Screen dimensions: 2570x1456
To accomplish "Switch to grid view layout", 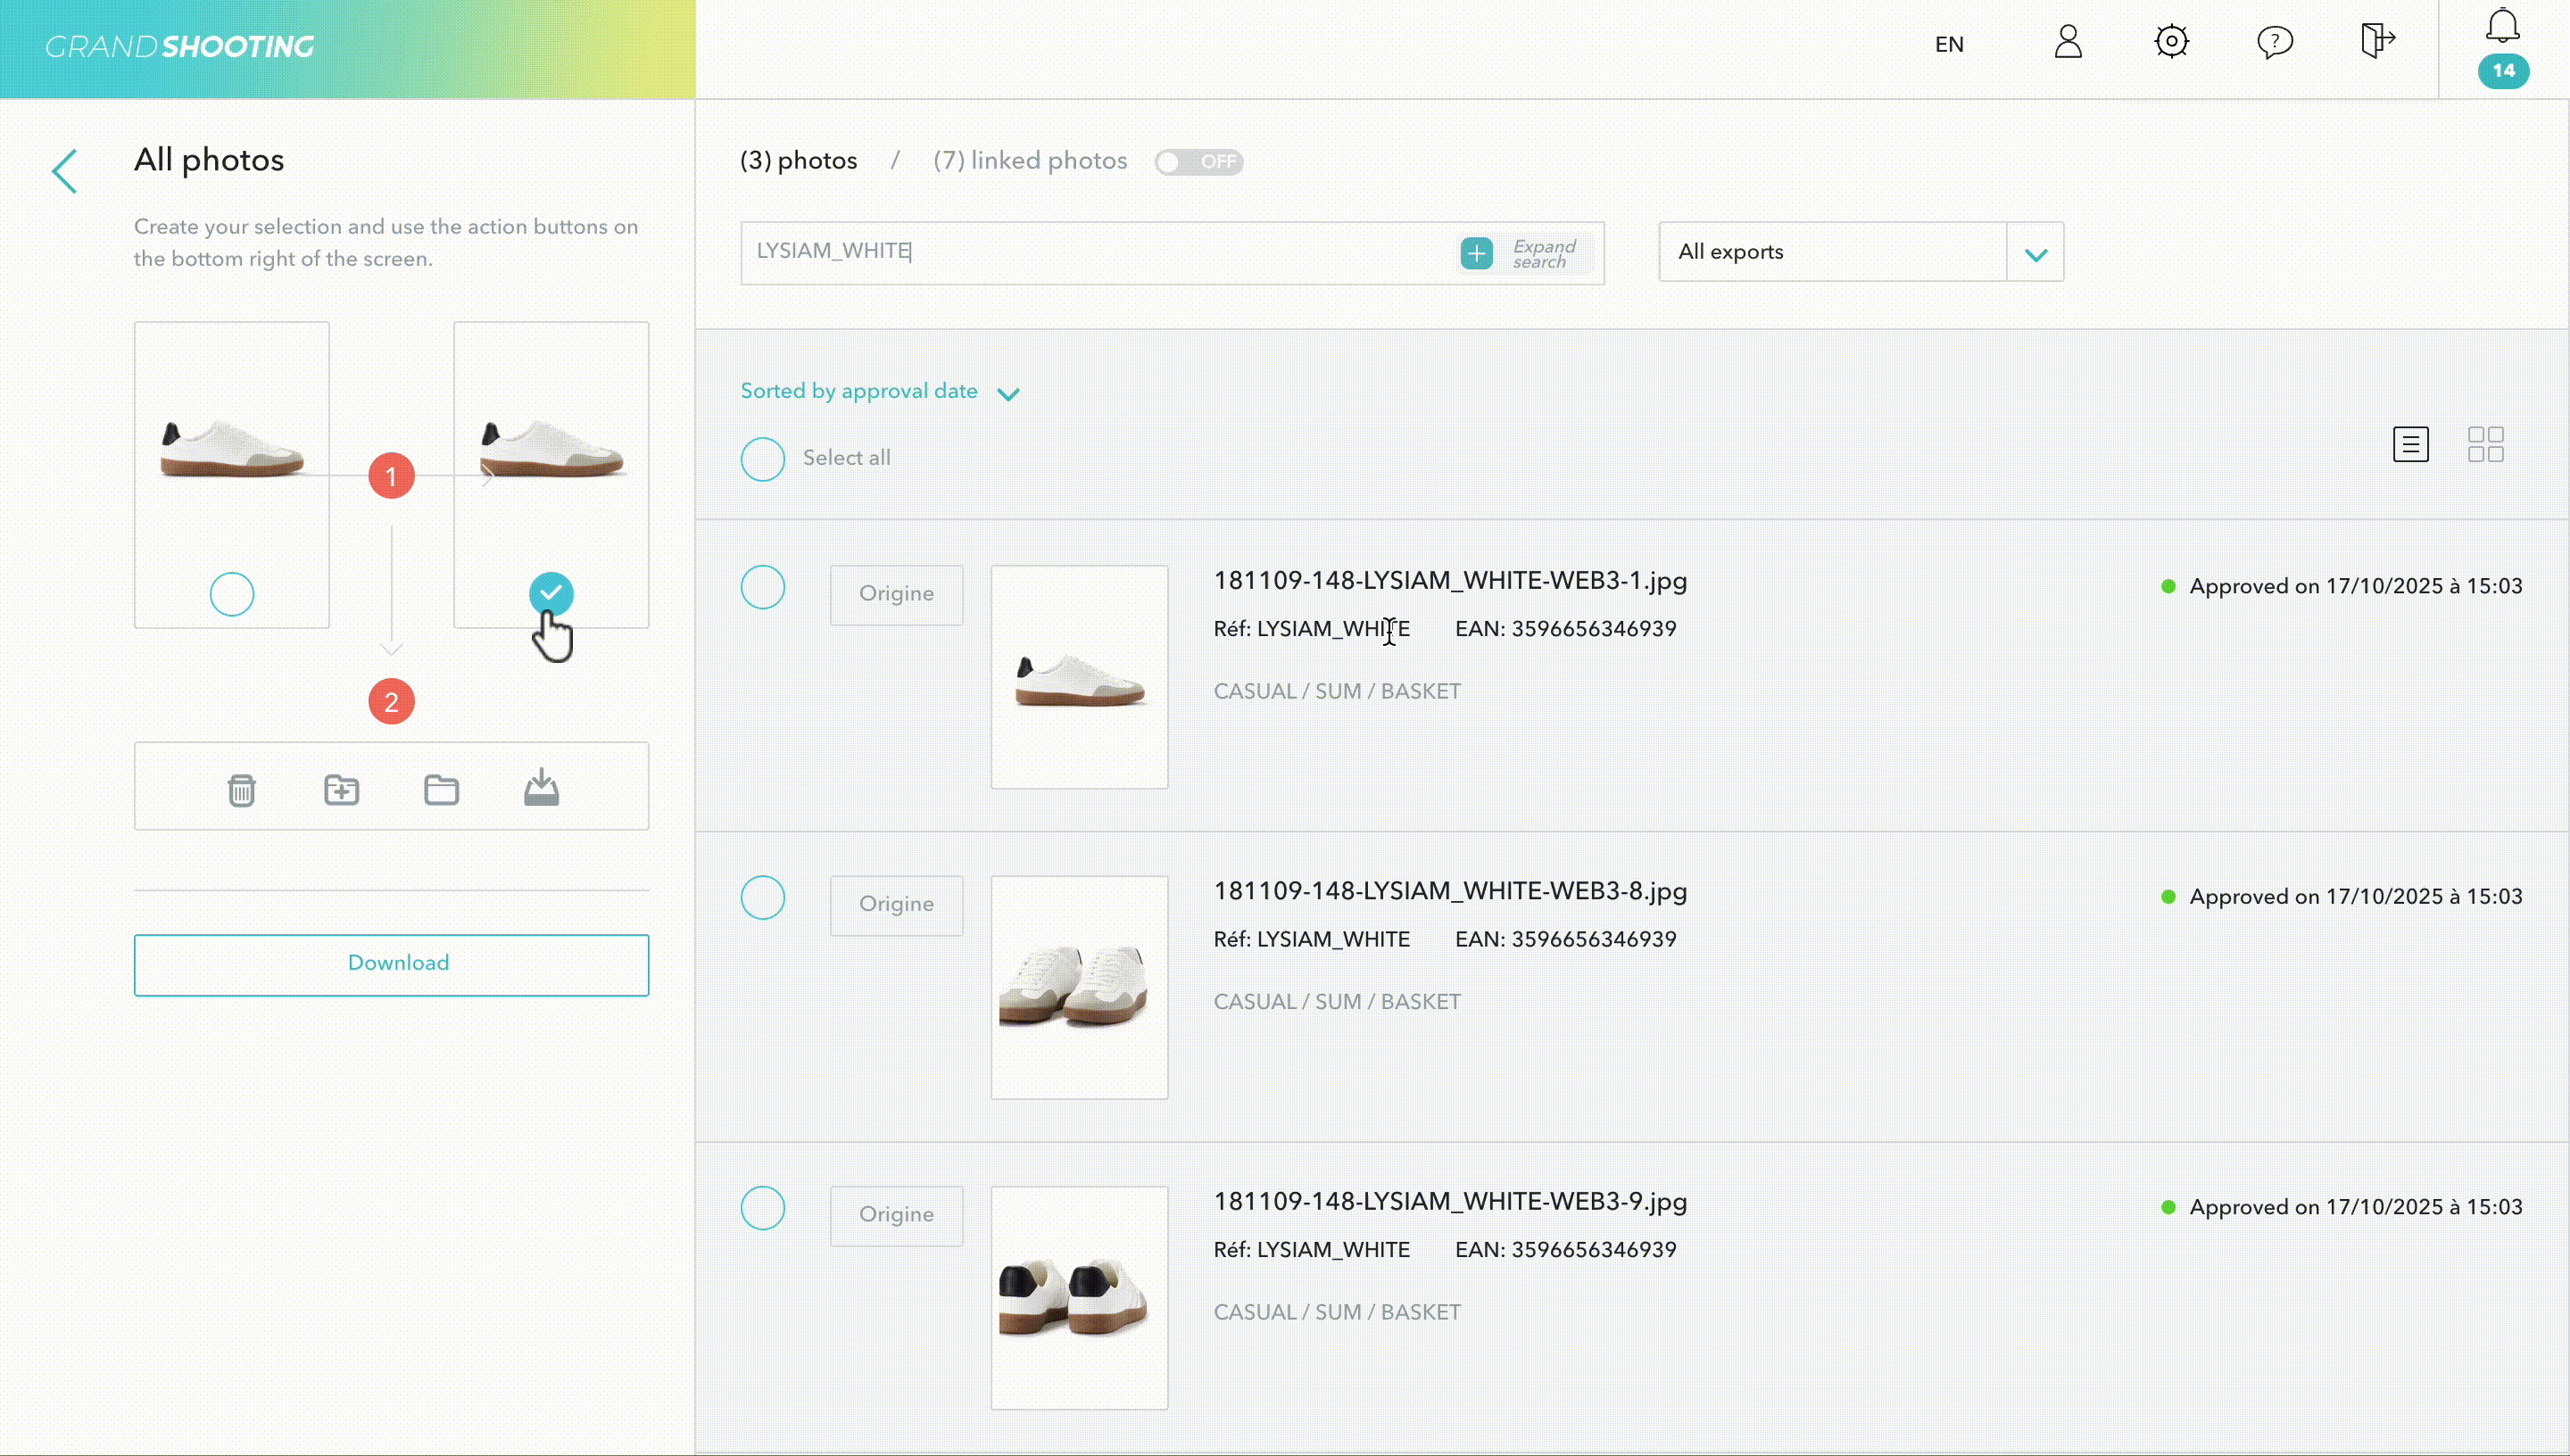I will pos(2485,444).
